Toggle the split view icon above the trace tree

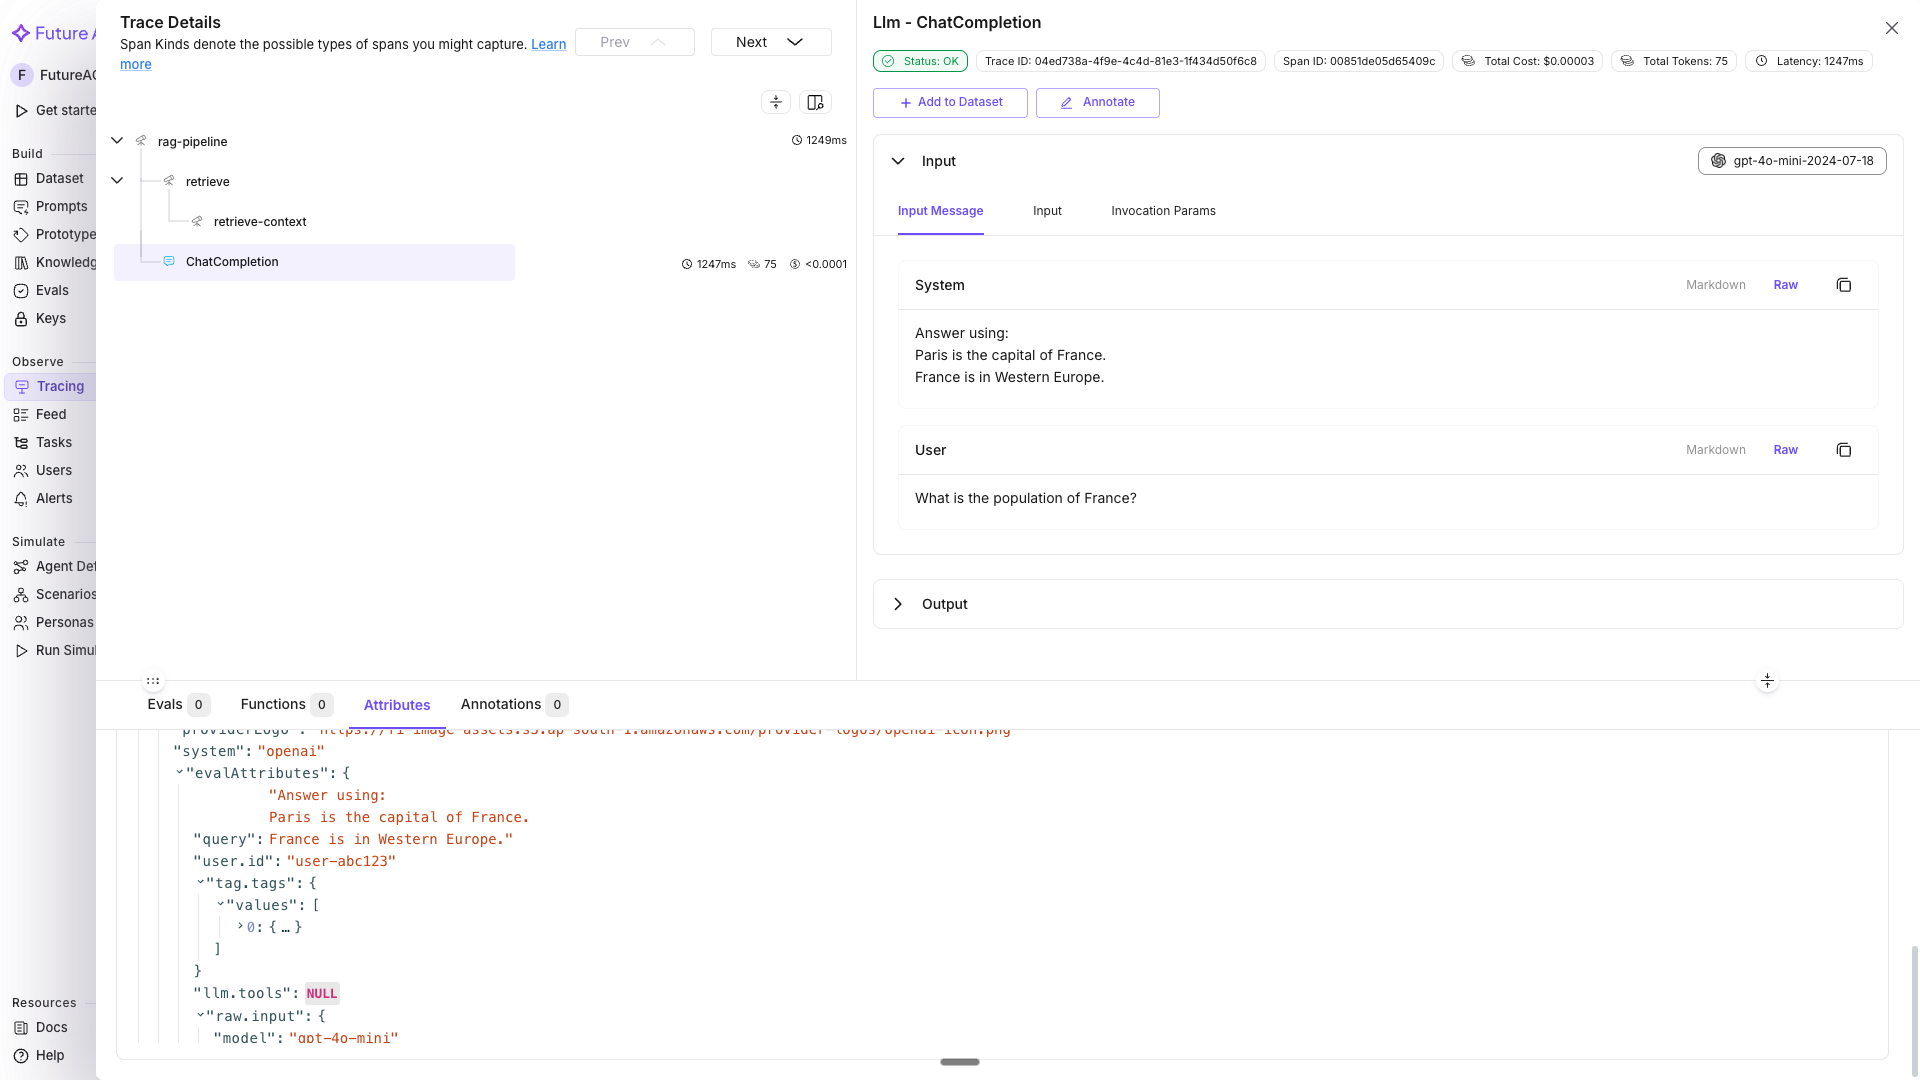[x=815, y=102]
